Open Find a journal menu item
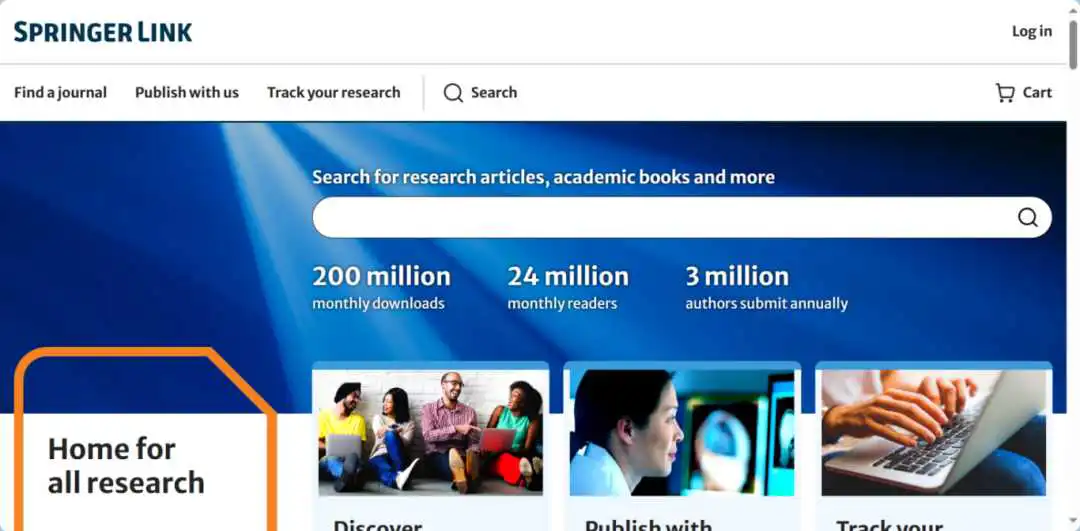Screen dimensions: 1080x531 61,92
